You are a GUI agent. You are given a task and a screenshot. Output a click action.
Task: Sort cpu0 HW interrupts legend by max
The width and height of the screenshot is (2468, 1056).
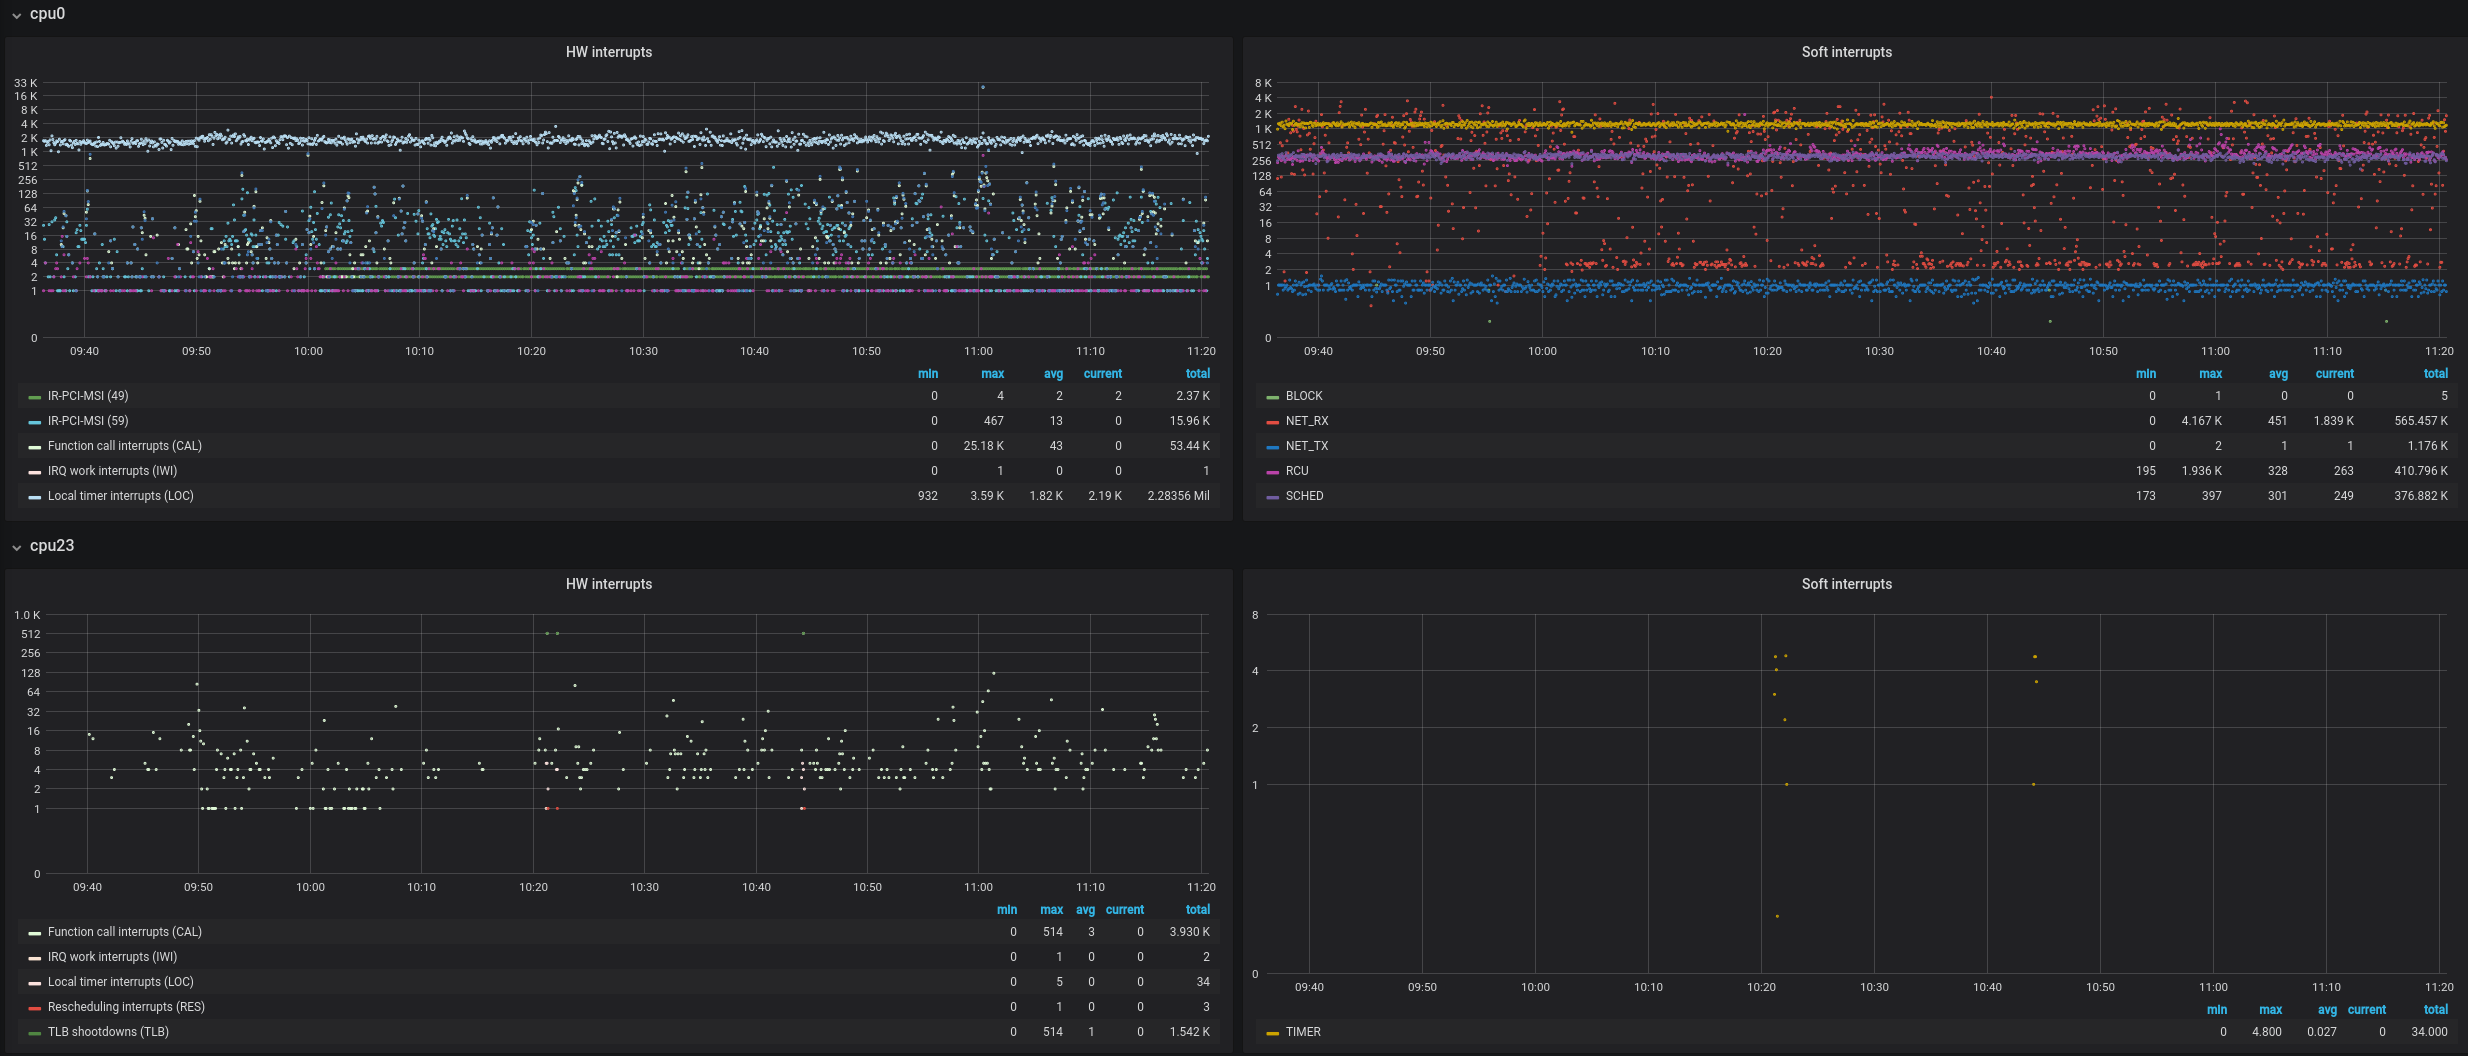click(x=992, y=374)
